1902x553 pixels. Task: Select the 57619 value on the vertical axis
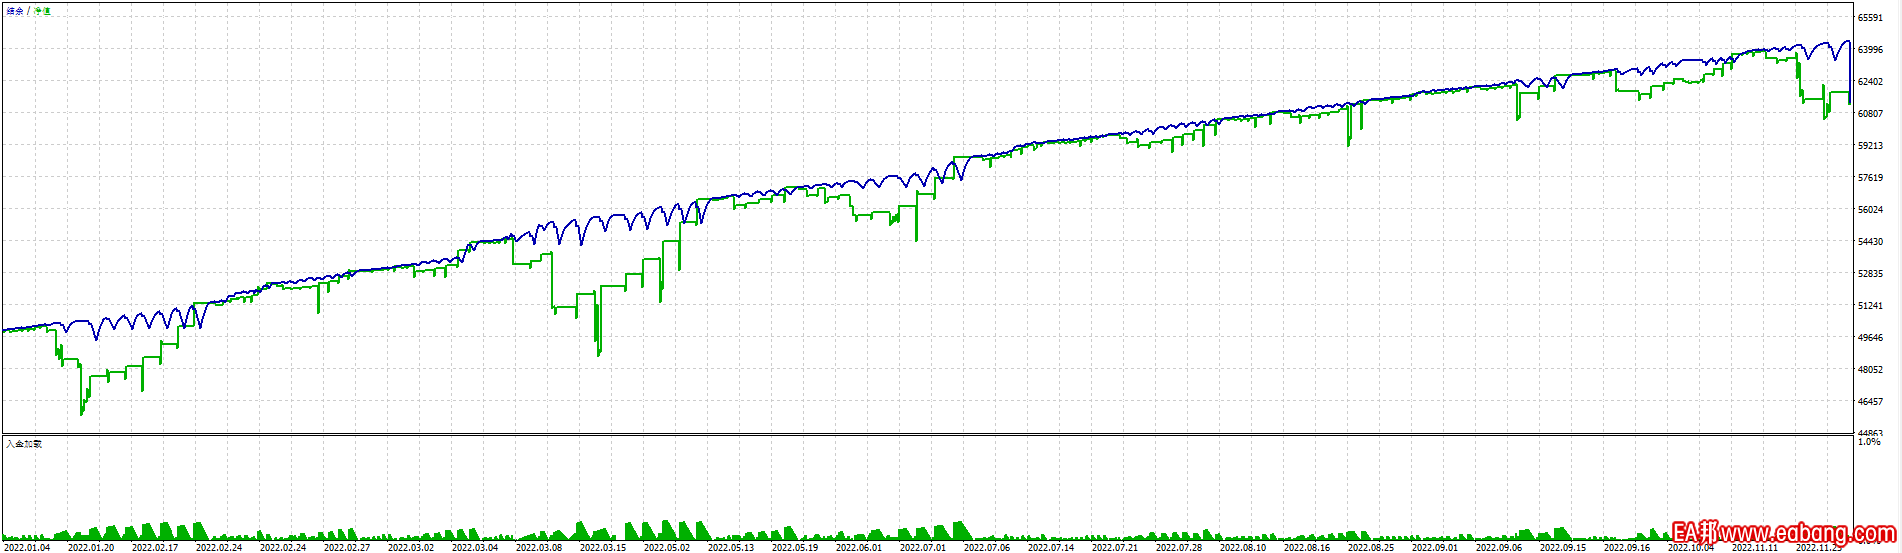tap(1870, 178)
